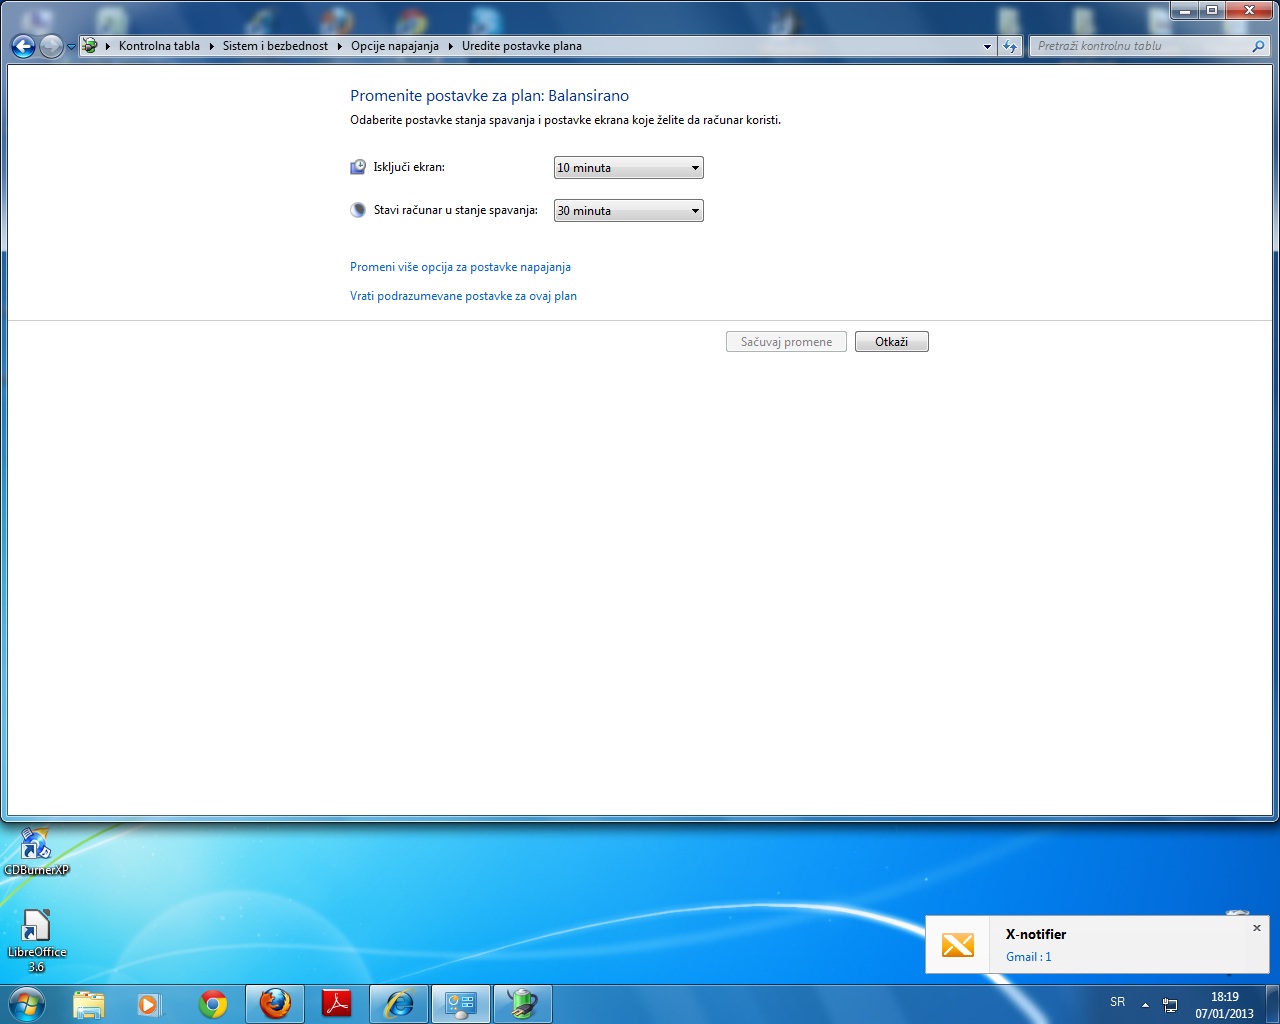Open the recent pages dropdown beside Forward
The height and width of the screenshot is (1024, 1280).
tap(71, 47)
